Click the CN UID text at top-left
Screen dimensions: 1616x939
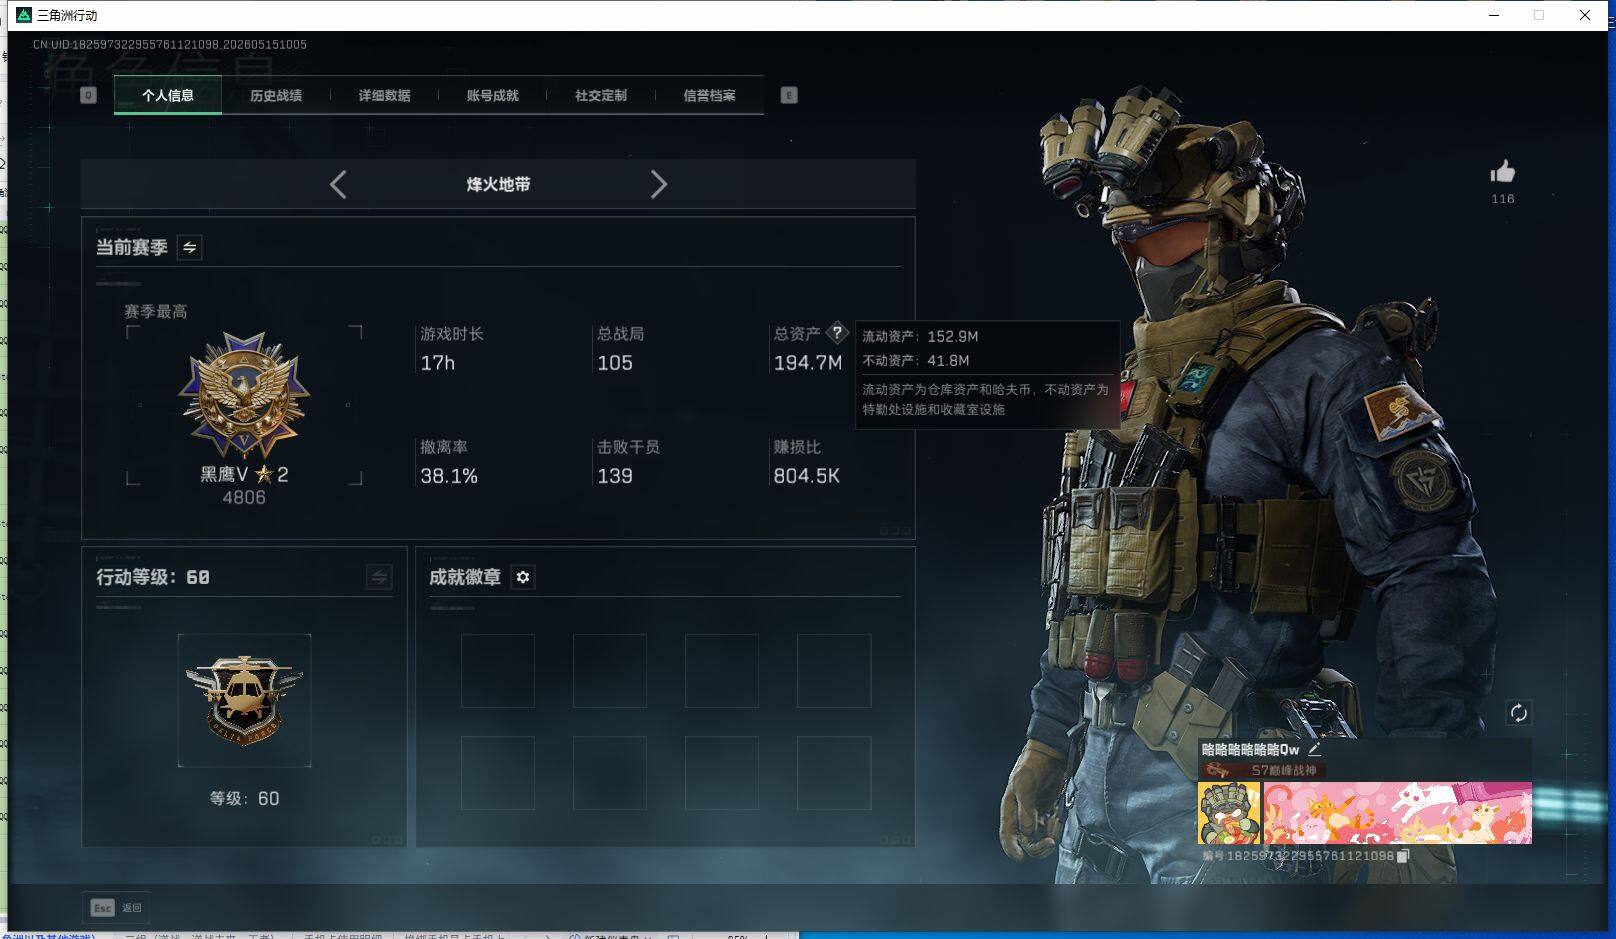point(170,45)
